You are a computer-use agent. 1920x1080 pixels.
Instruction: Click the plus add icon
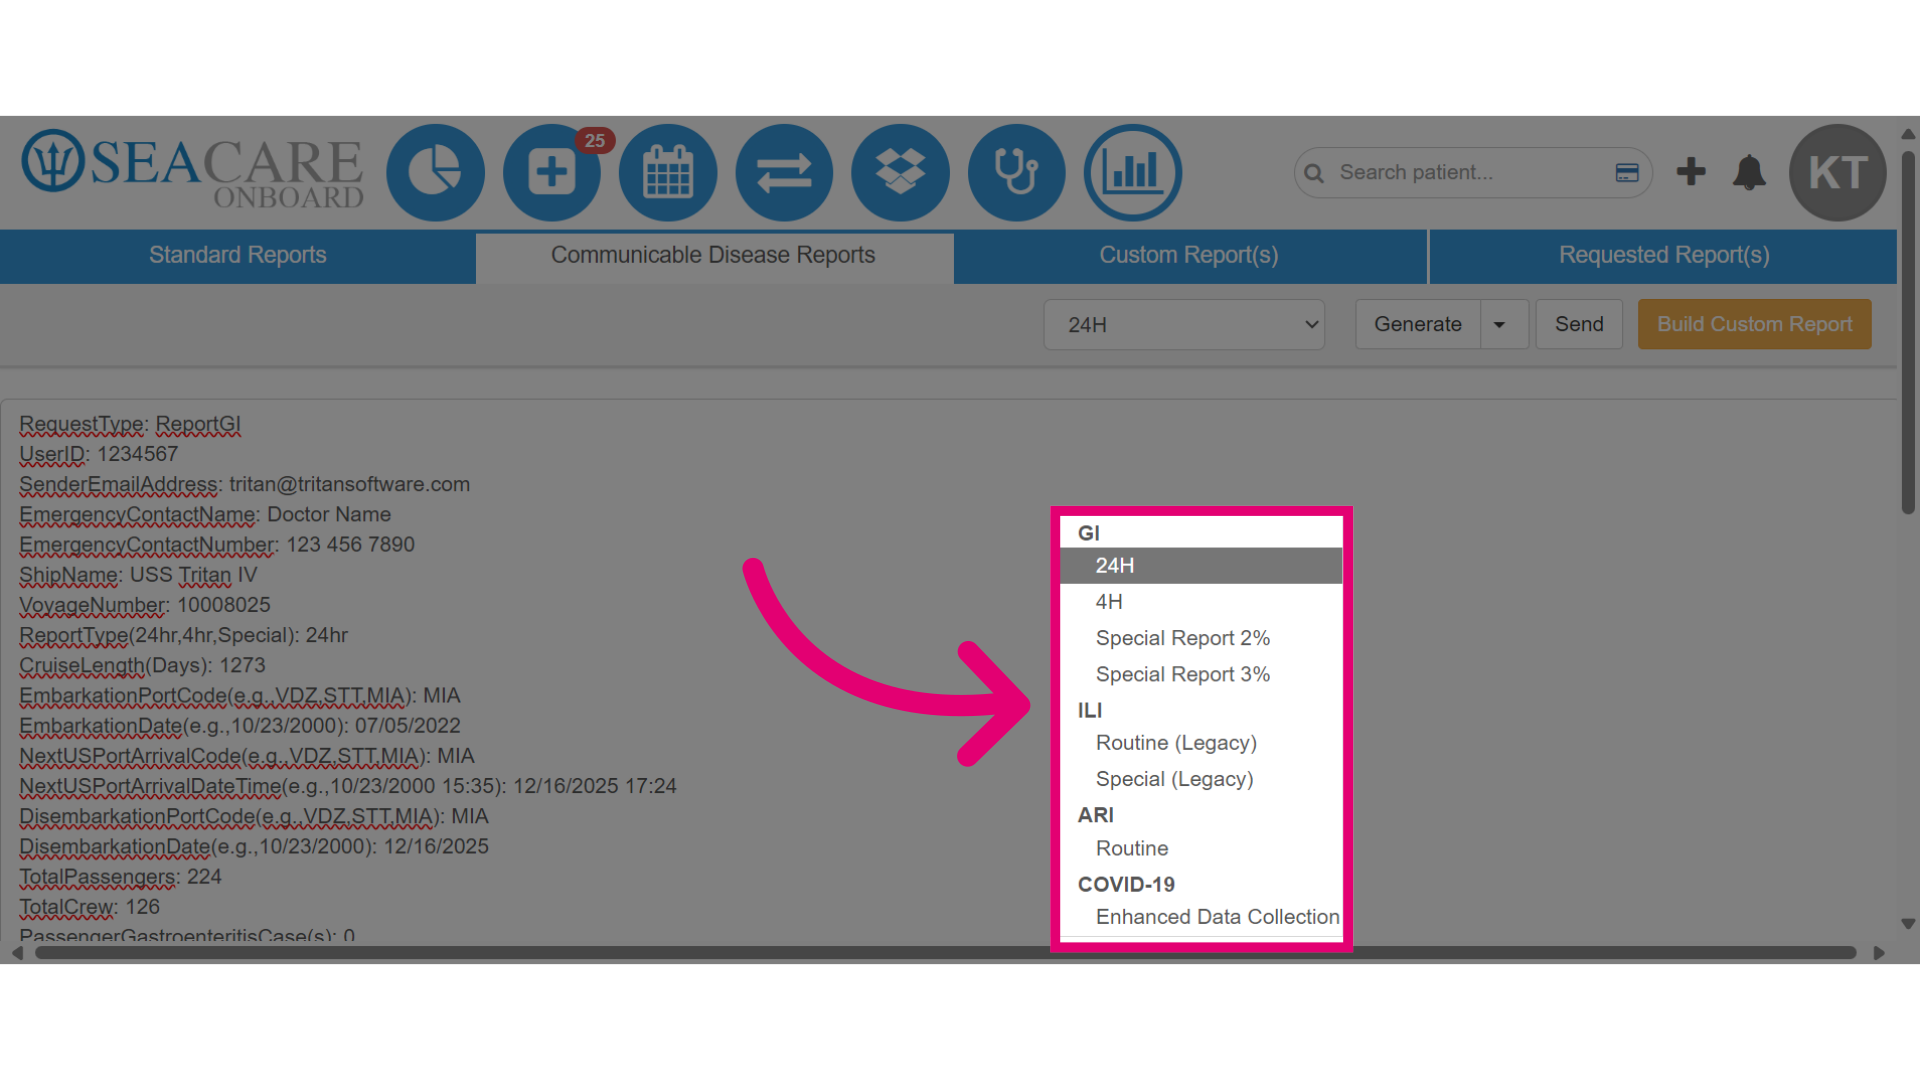tap(1691, 172)
